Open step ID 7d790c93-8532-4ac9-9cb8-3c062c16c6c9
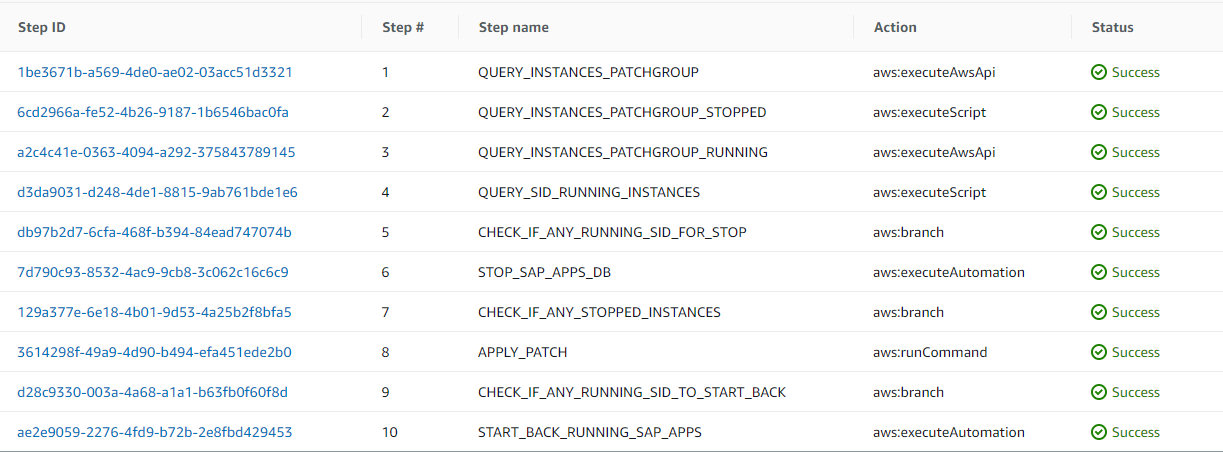 pos(153,272)
